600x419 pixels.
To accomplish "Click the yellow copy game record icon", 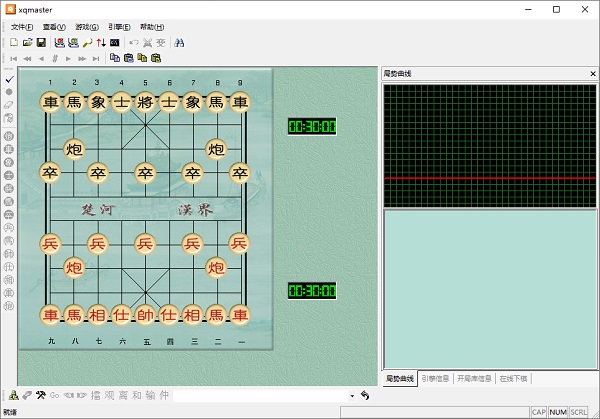I will click(x=142, y=58).
